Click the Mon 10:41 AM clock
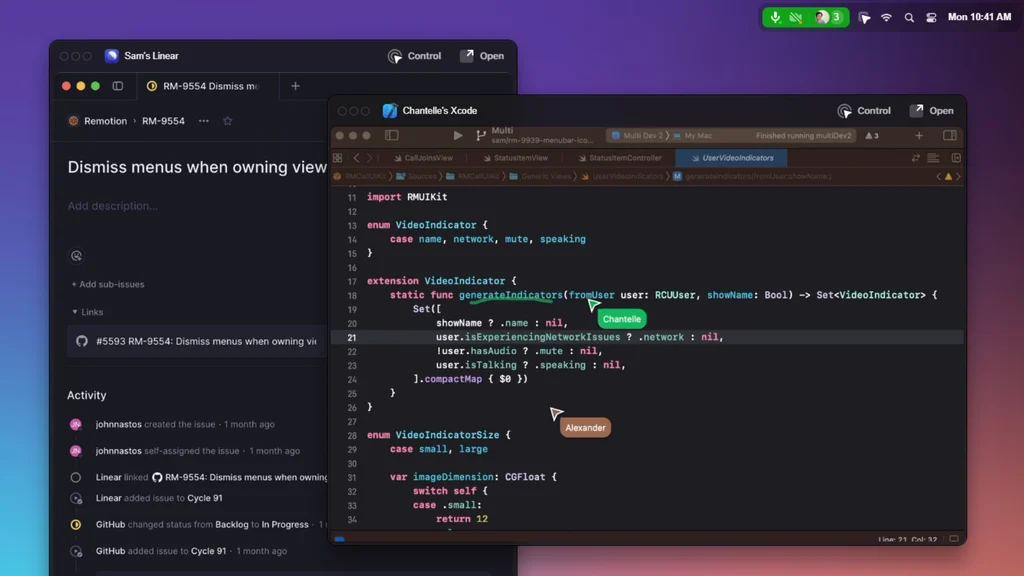This screenshot has height=576, width=1024. click(x=979, y=17)
